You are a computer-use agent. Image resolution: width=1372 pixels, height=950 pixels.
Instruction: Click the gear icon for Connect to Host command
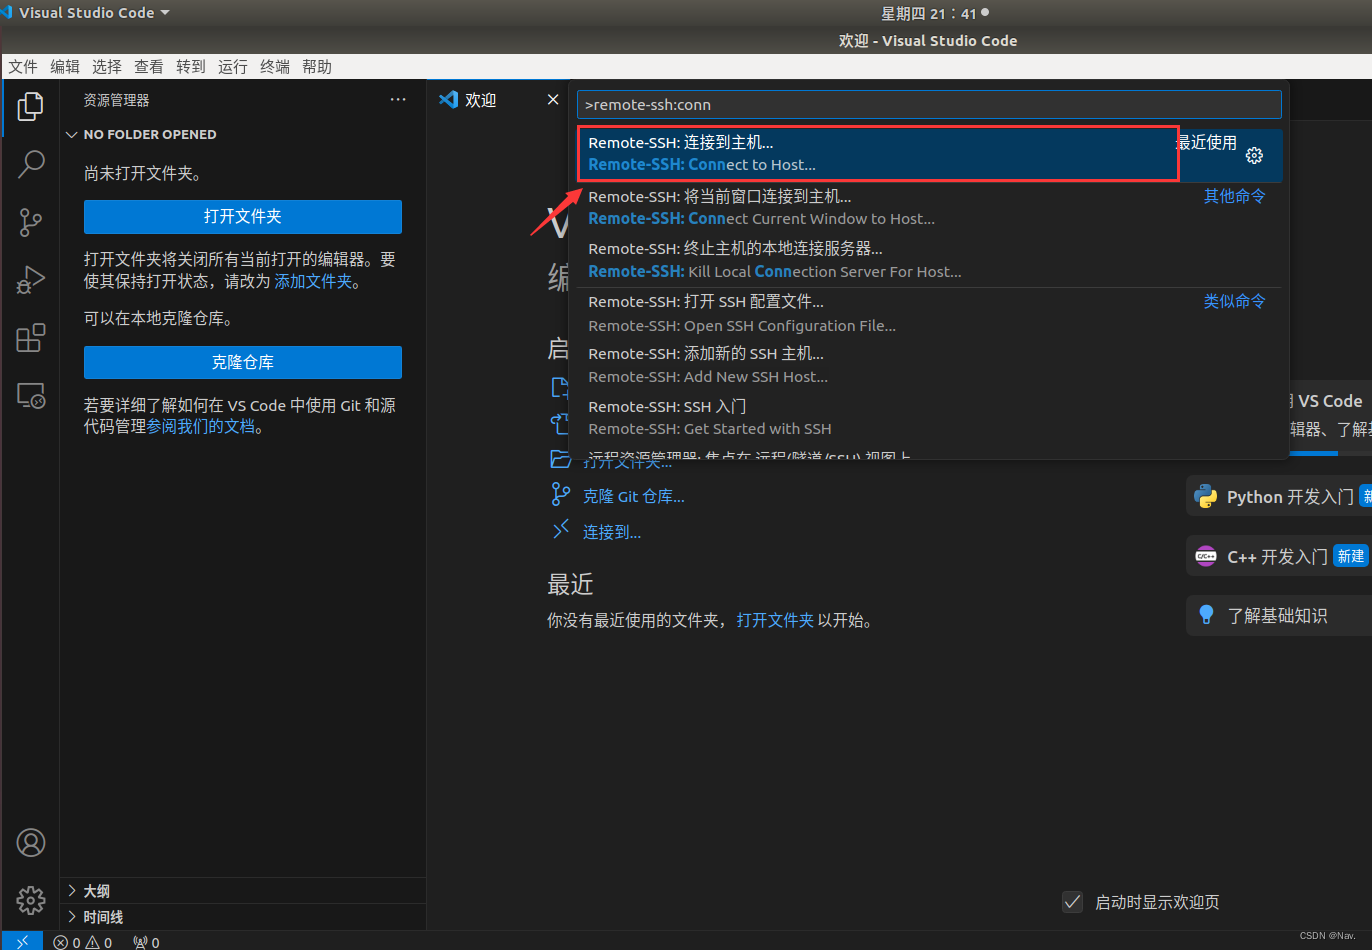click(1254, 155)
